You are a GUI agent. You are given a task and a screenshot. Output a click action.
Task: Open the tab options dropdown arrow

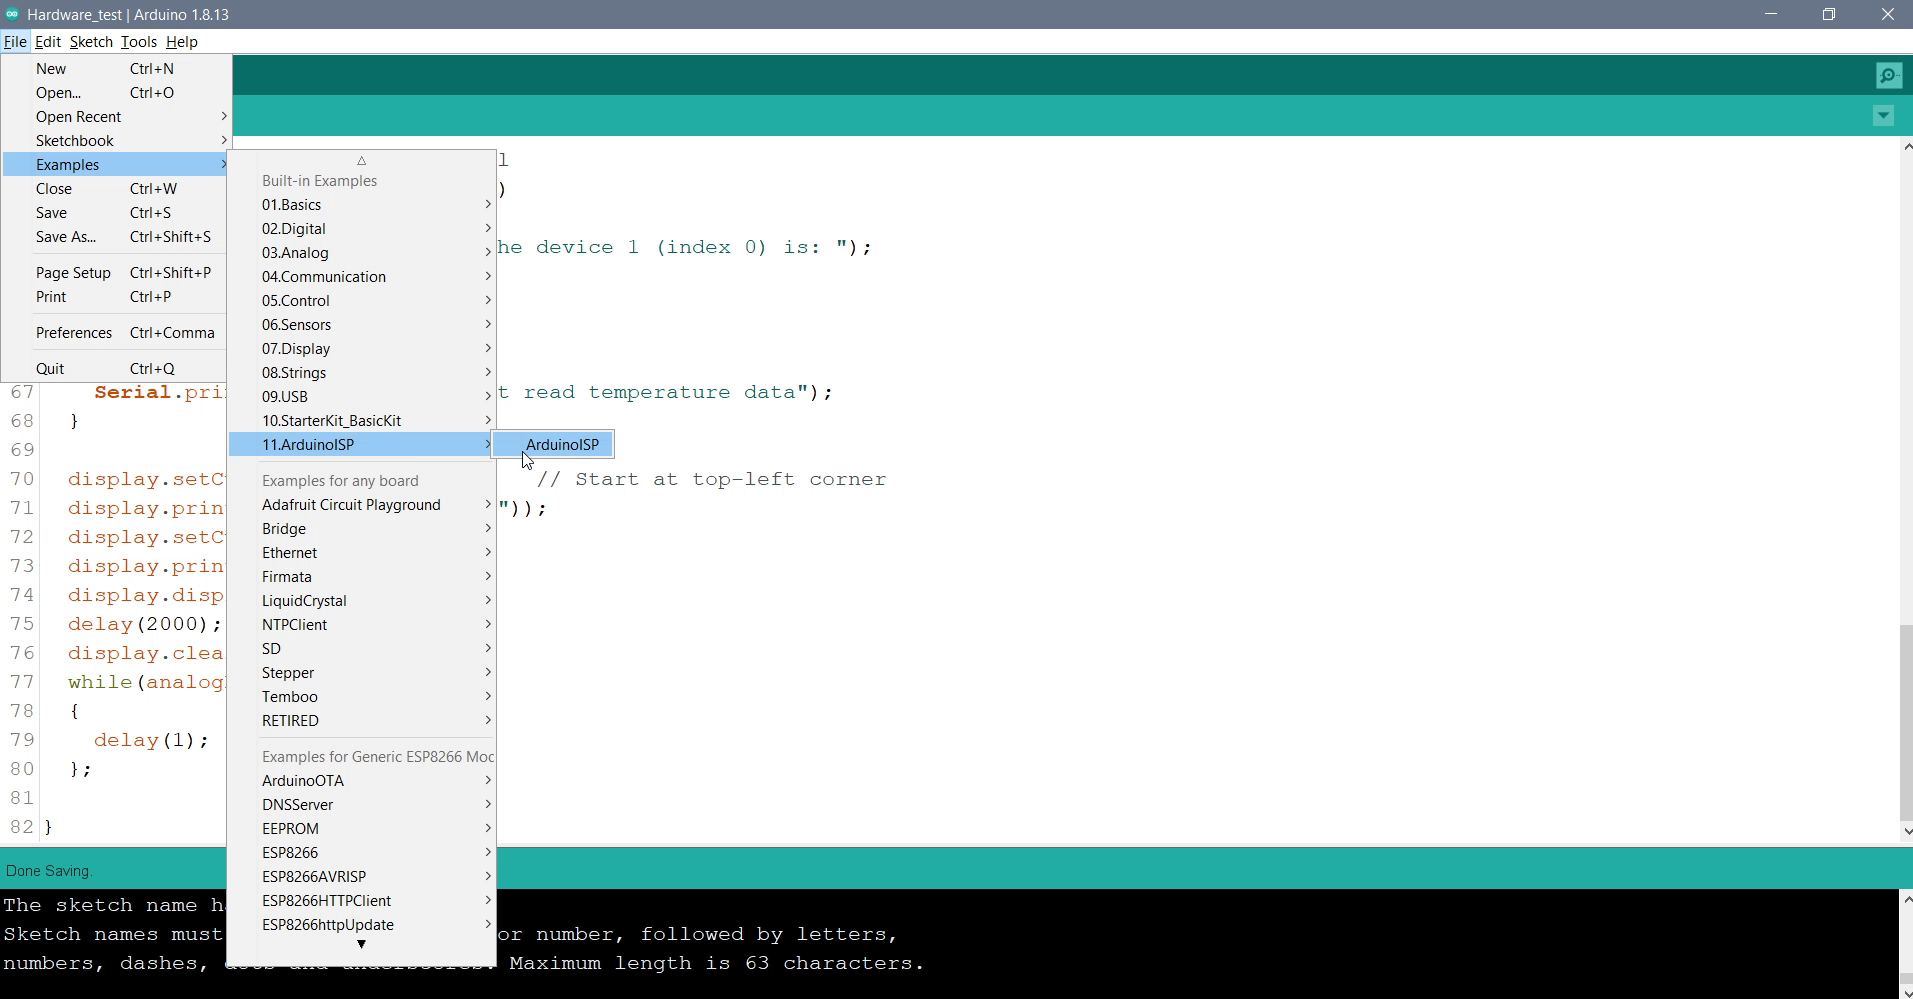point(1883,116)
